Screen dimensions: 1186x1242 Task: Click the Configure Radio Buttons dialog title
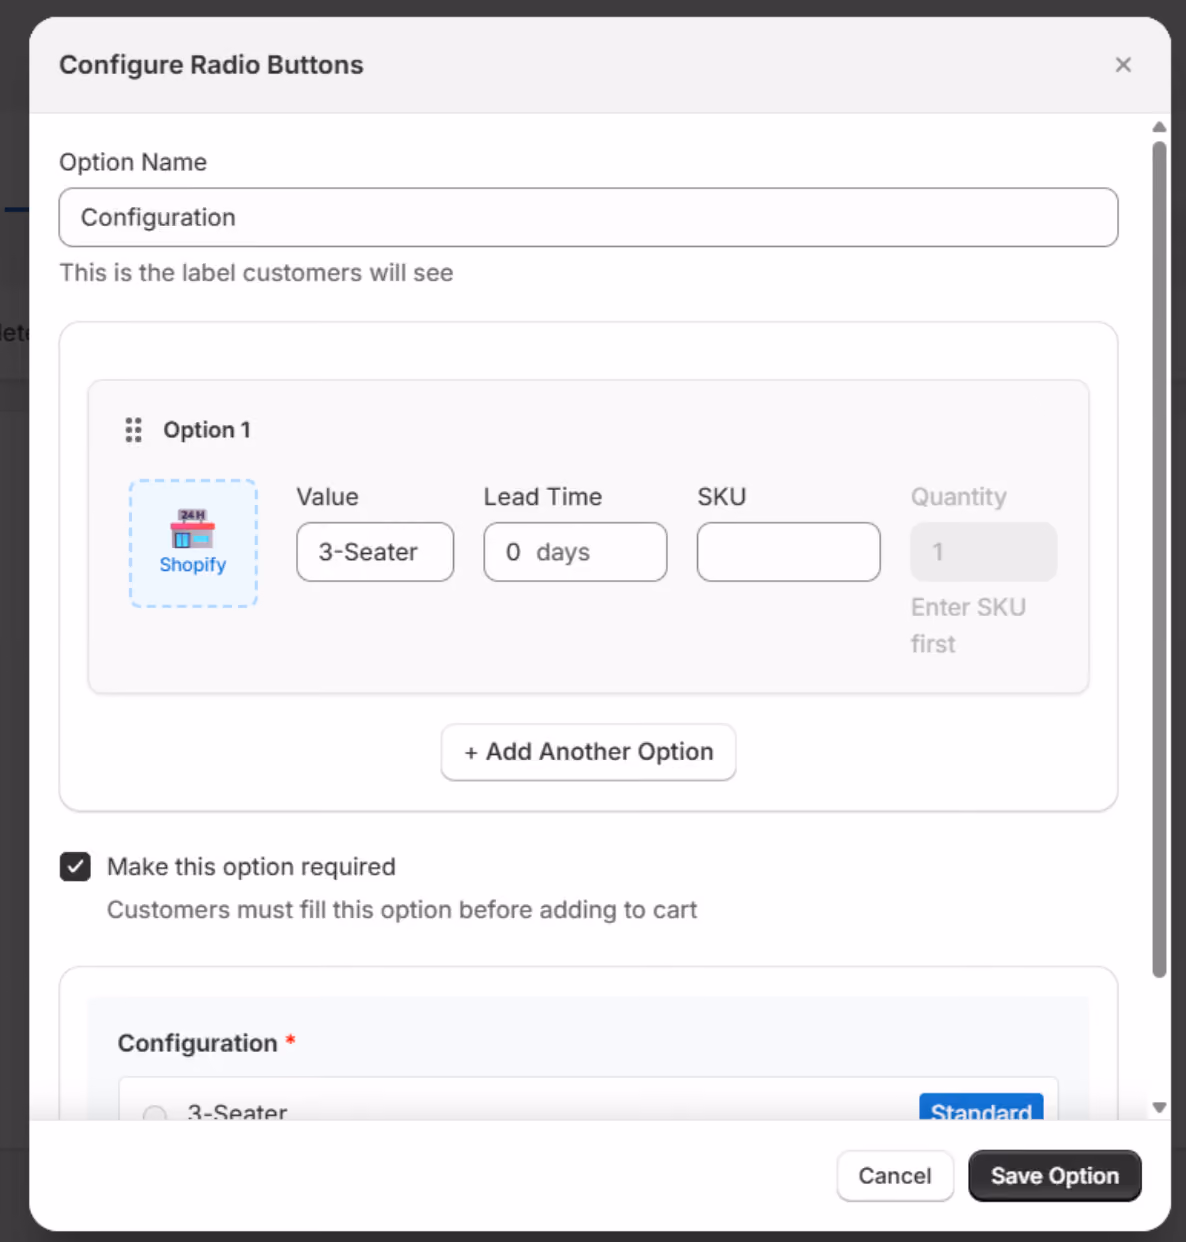point(211,65)
